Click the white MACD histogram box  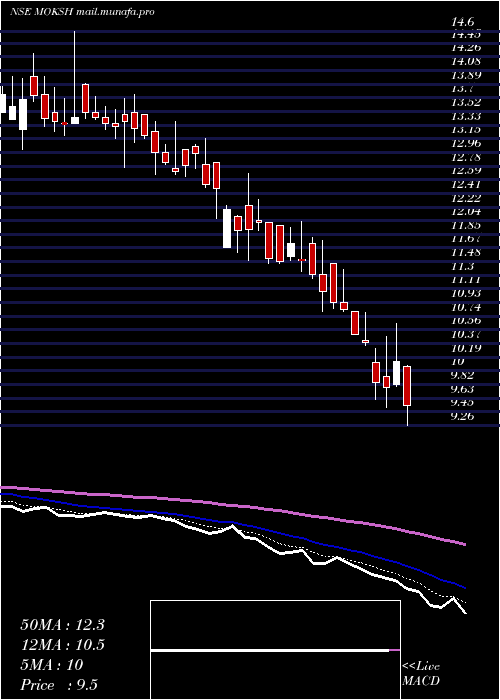pos(275,650)
